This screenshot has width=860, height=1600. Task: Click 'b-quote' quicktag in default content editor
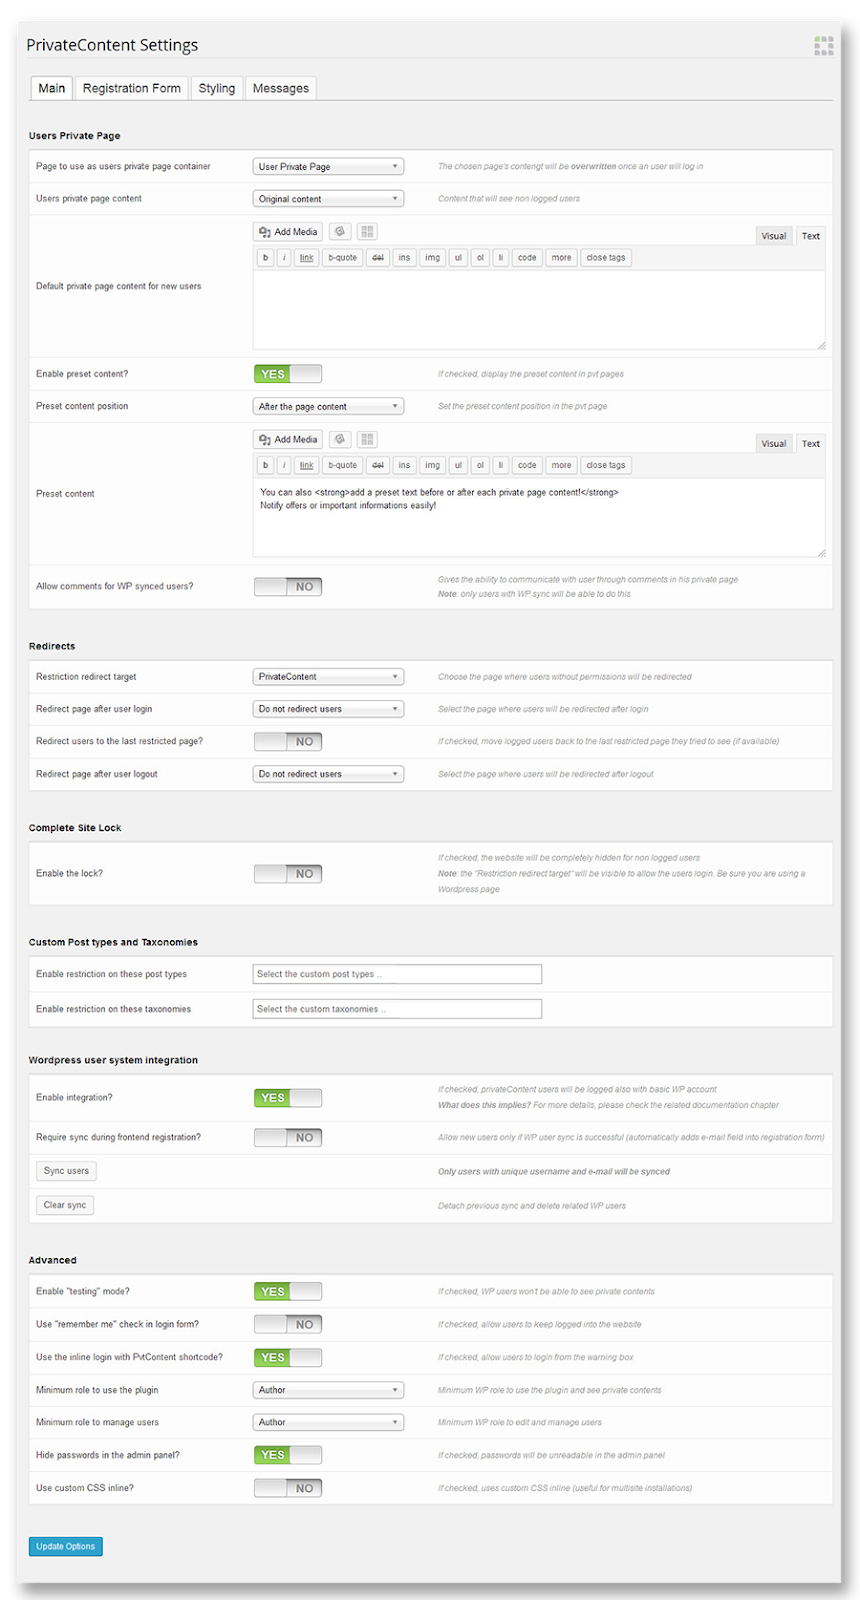(342, 258)
